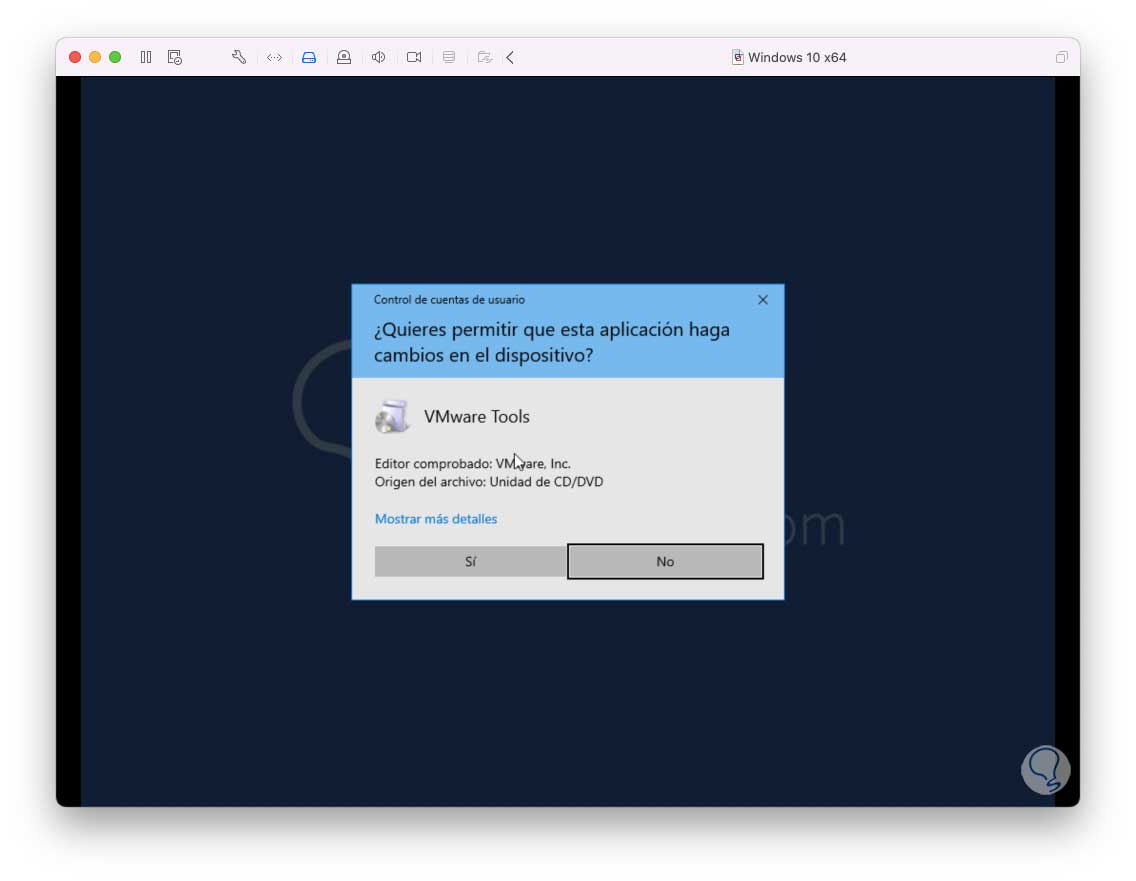Click 'Origen del archivo: Unidad de CD/DVD' text
This screenshot has height=881, width=1136.
click(489, 482)
